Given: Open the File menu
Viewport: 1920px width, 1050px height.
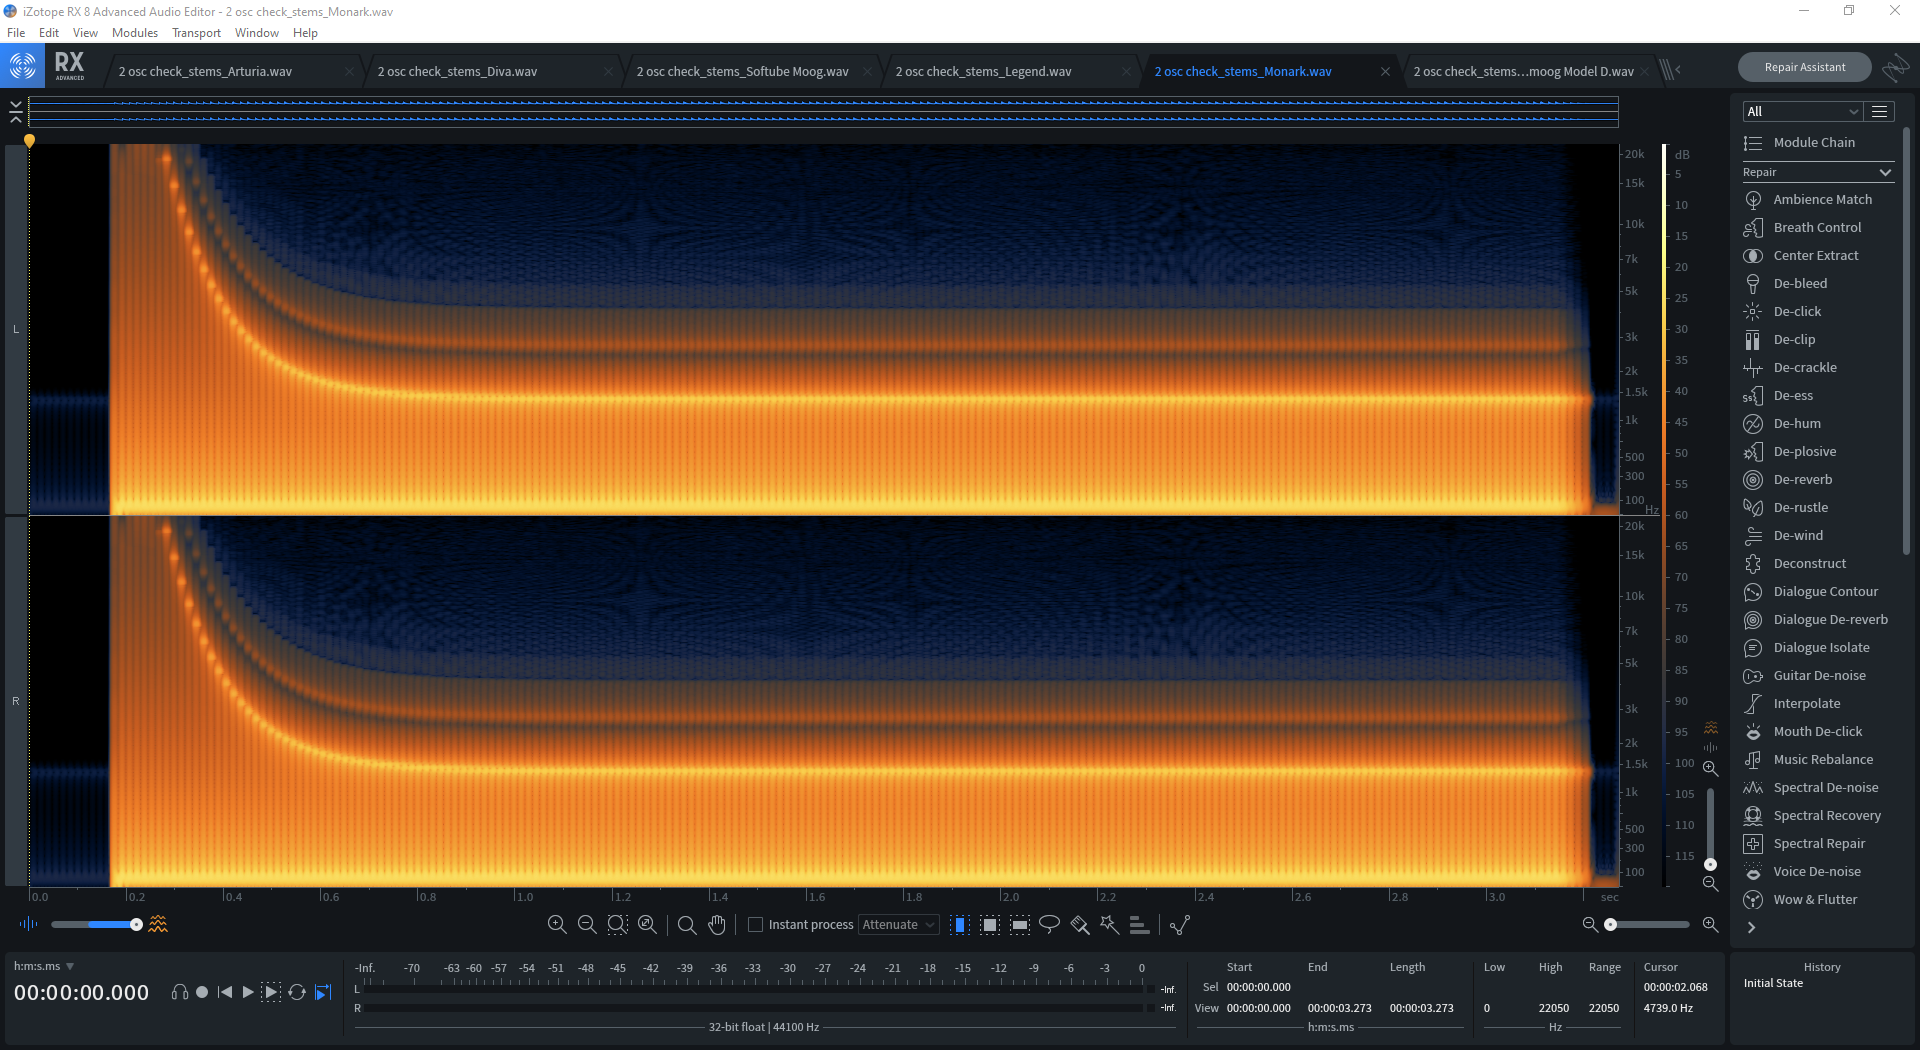Looking at the screenshot, I should [x=16, y=33].
